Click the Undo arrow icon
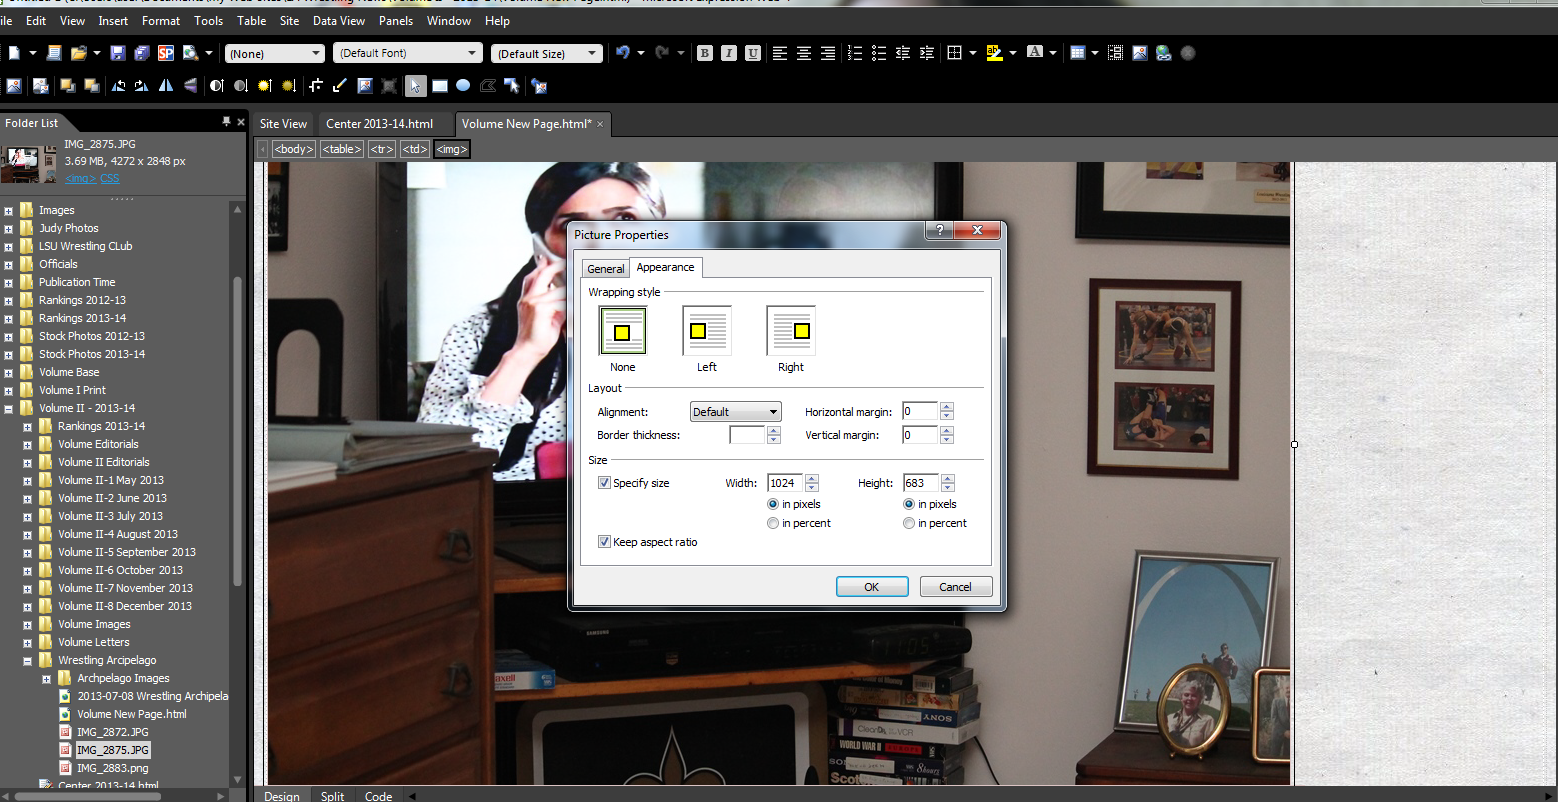This screenshot has height=802, width=1558. pos(622,53)
